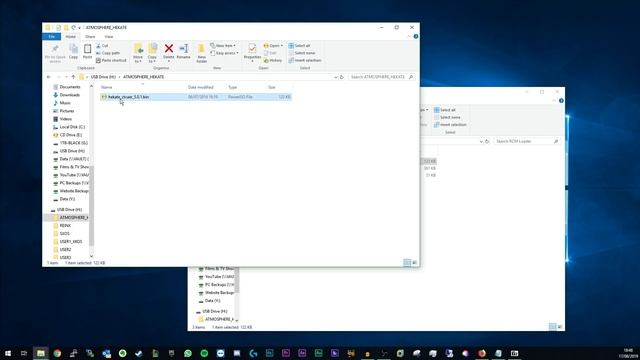Click Copy path in the ribbon
The width and height of the screenshot is (640, 360).
click(x=108, y=53)
